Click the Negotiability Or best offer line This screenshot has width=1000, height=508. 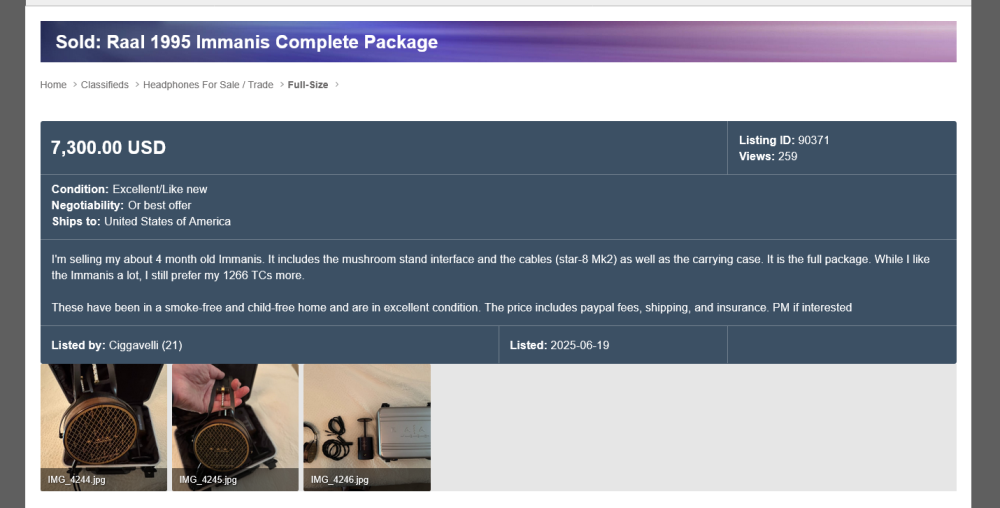(121, 205)
